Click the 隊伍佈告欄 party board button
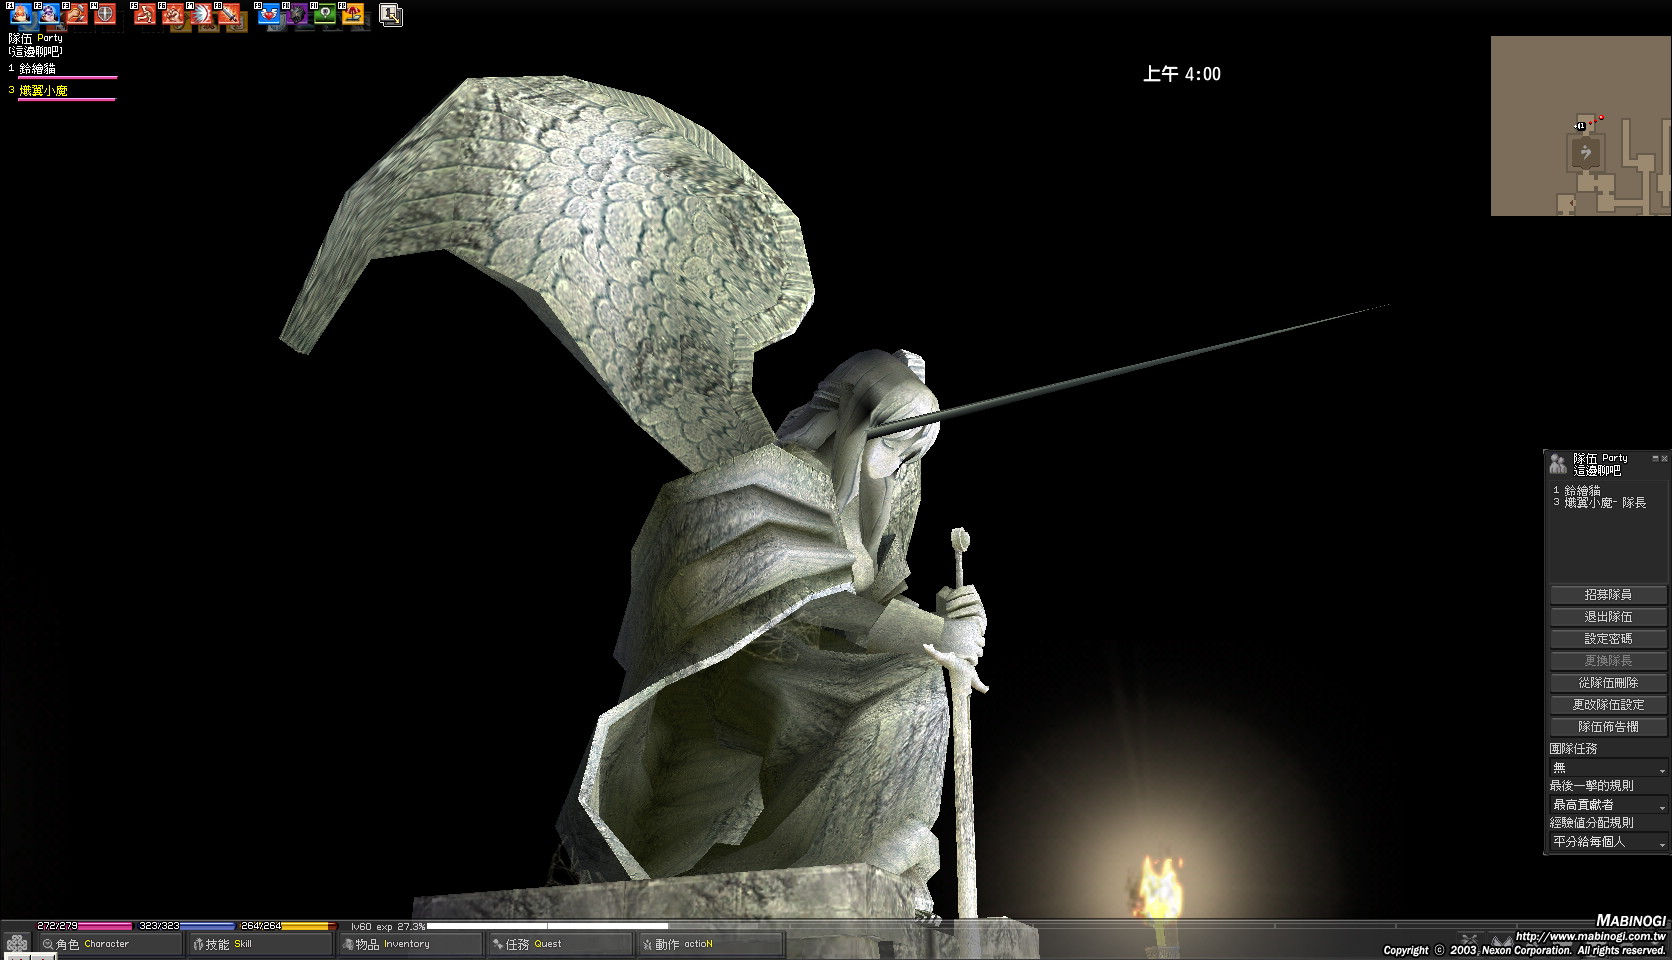 pos(1607,727)
